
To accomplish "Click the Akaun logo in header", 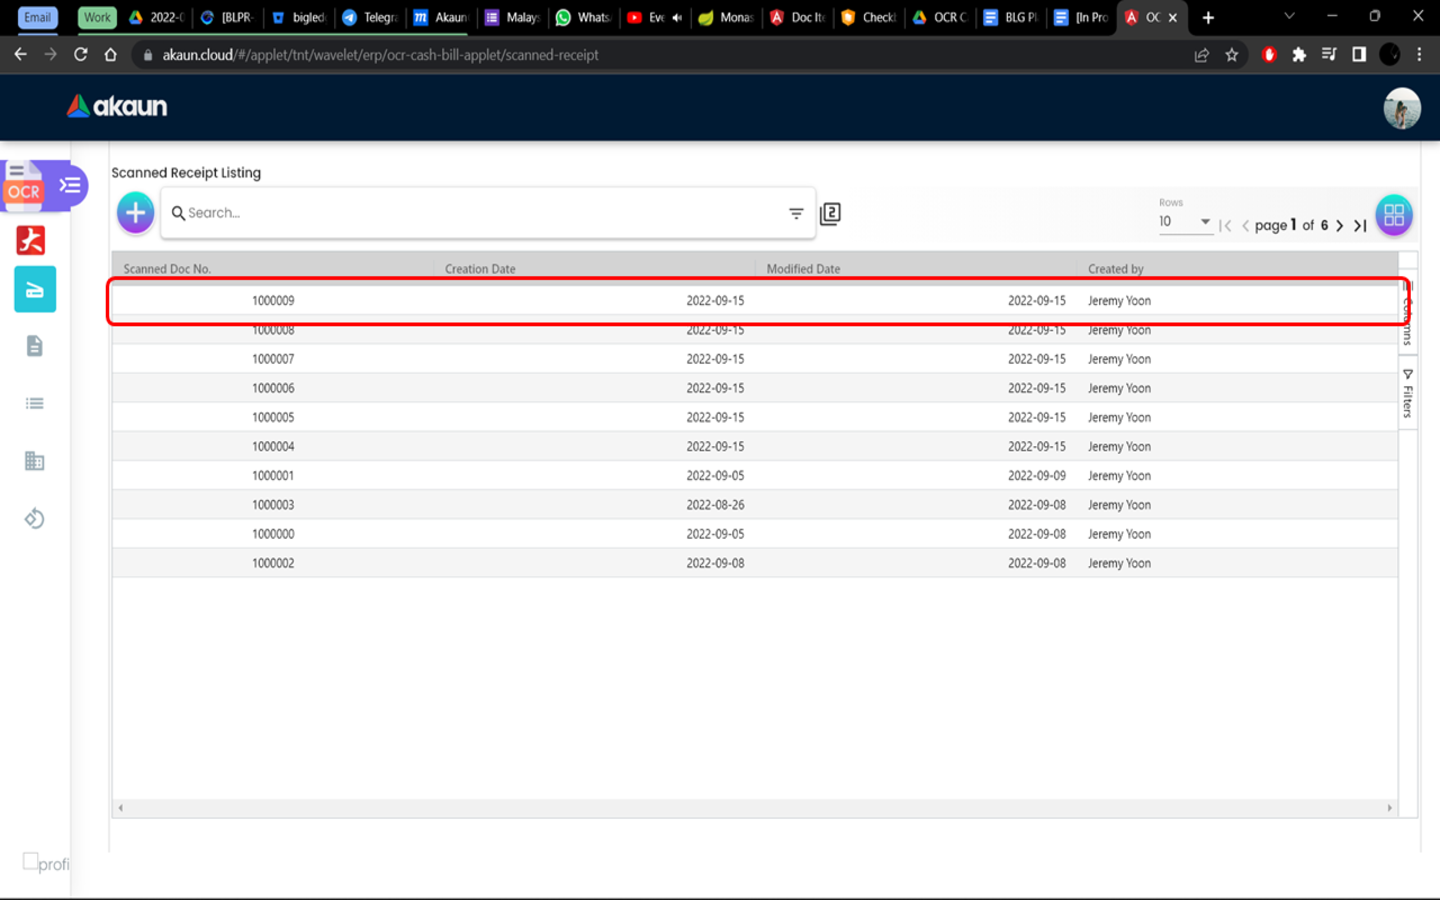I will point(117,106).
